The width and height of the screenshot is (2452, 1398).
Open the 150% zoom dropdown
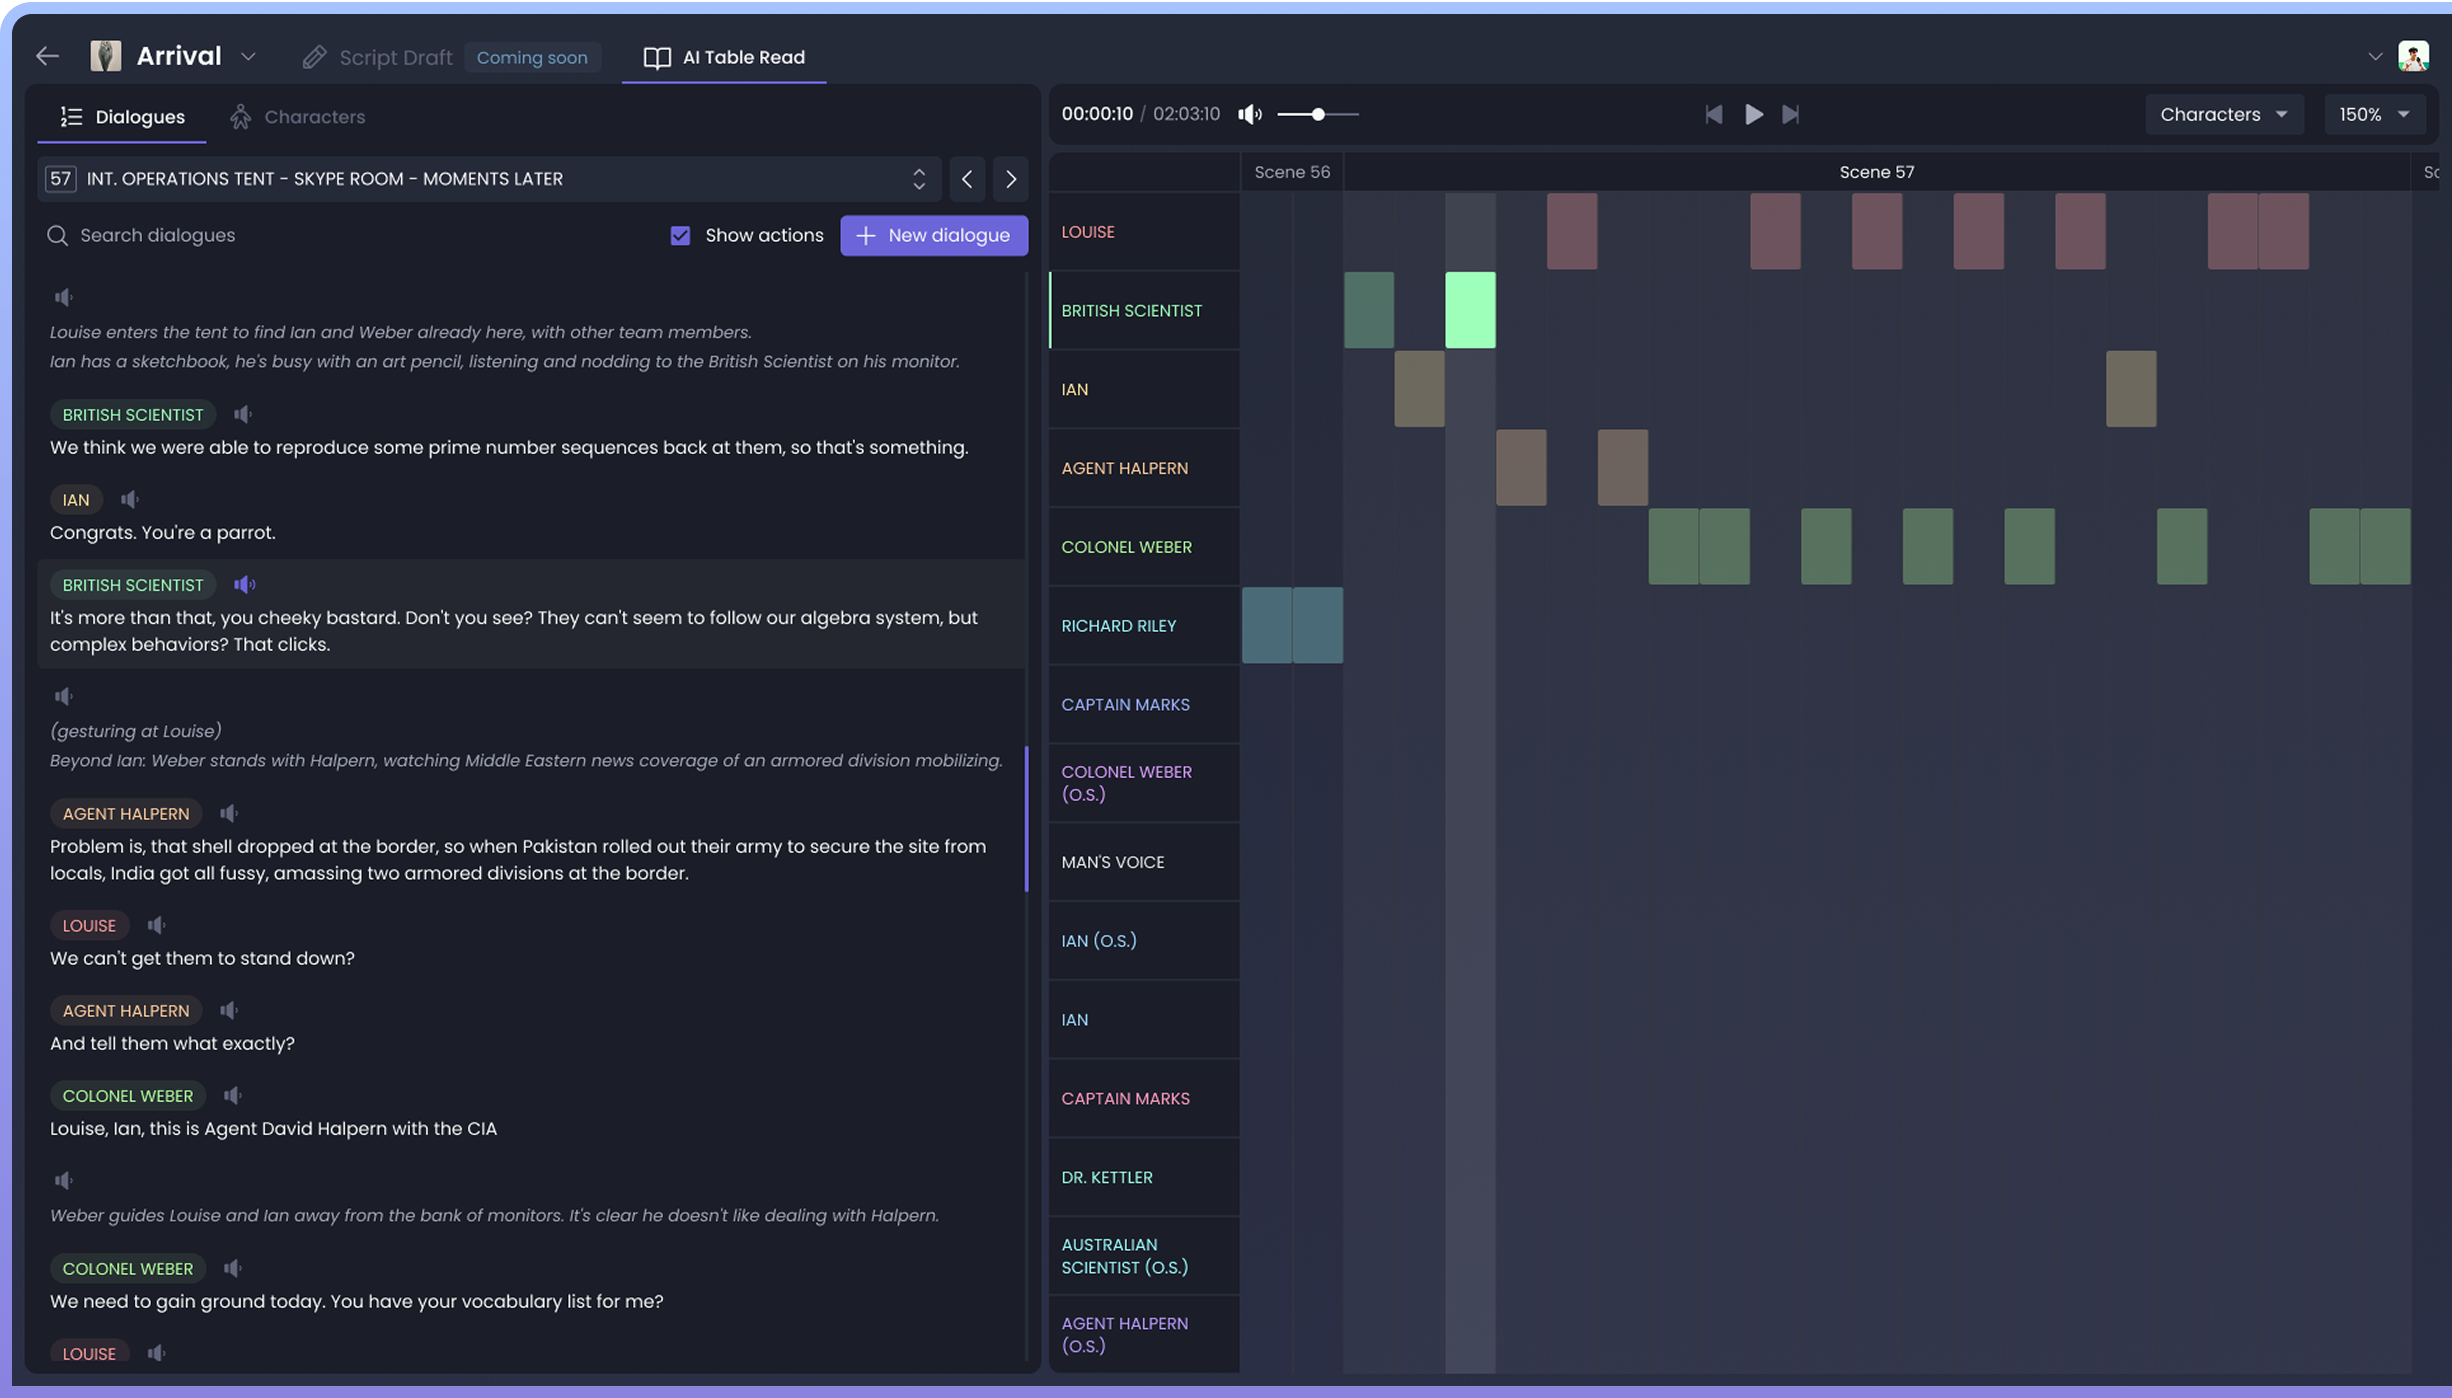[x=2373, y=115]
